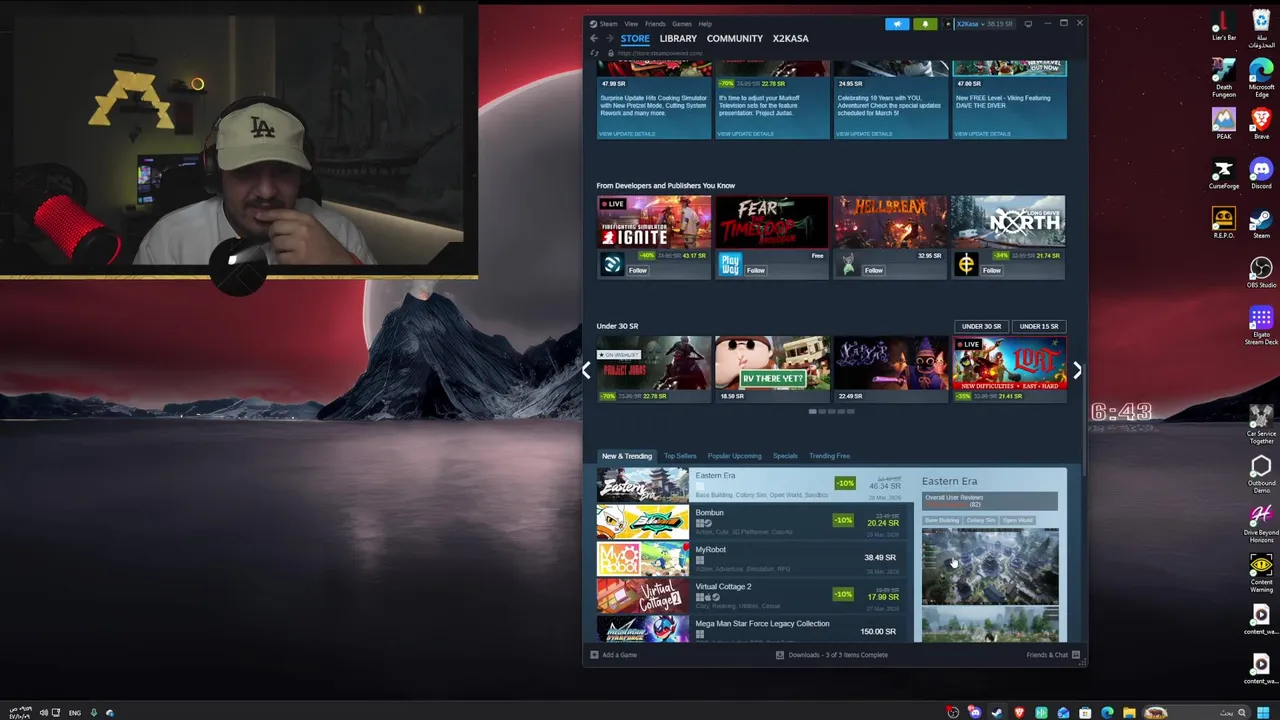Open the Steam menu
This screenshot has height=720, width=1280.
click(608, 24)
